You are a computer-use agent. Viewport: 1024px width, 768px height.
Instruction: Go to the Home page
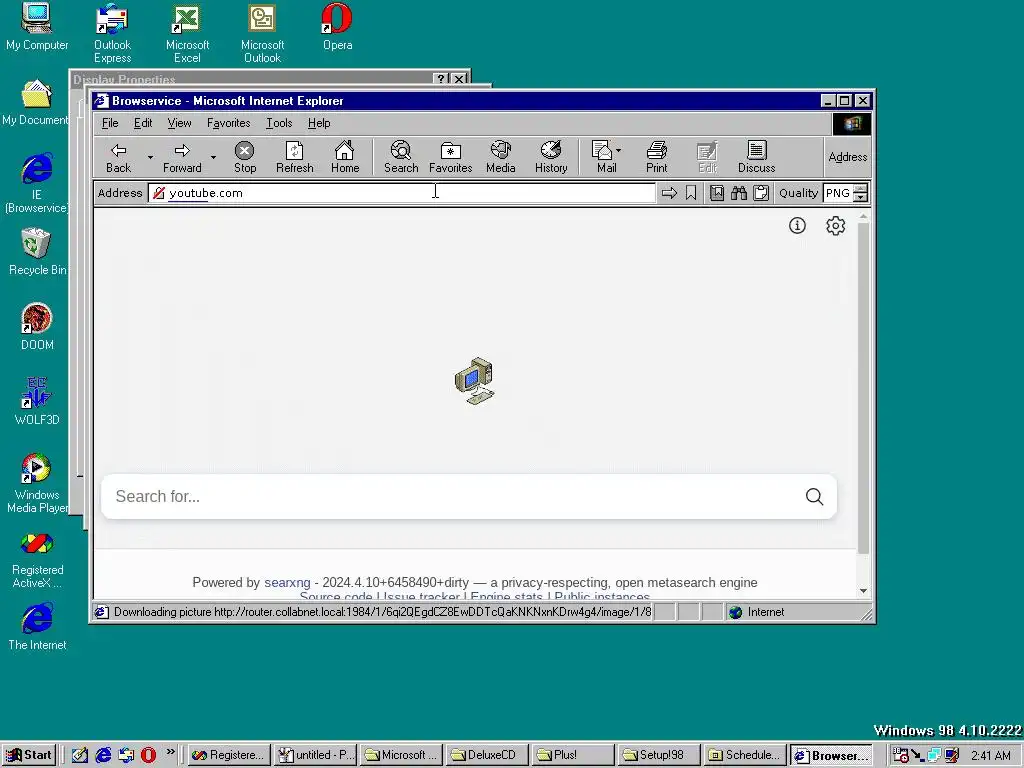pyautogui.click(x=345, y=157)
